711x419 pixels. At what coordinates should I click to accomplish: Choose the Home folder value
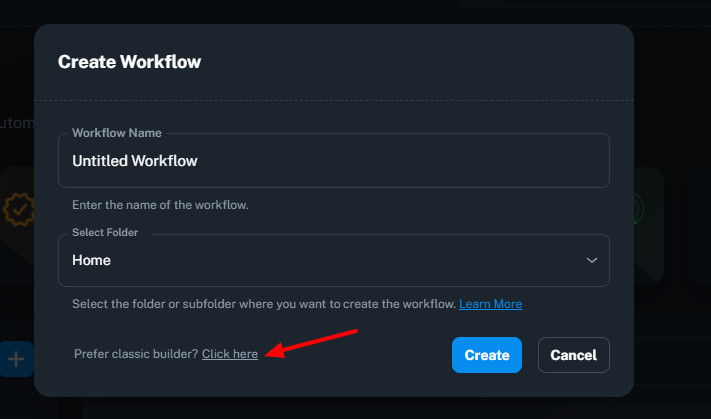[x=91, y=260]
